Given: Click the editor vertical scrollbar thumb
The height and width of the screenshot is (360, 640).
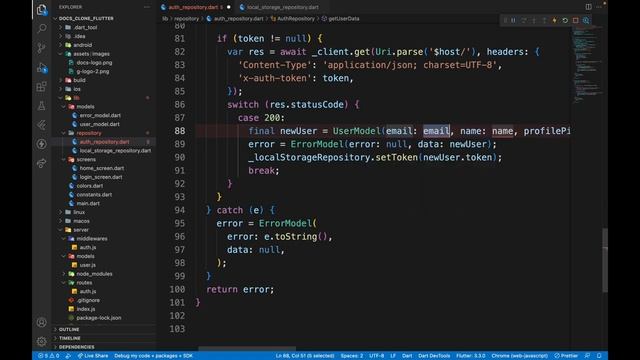Looking at the screenshot, I should point(605,260).
